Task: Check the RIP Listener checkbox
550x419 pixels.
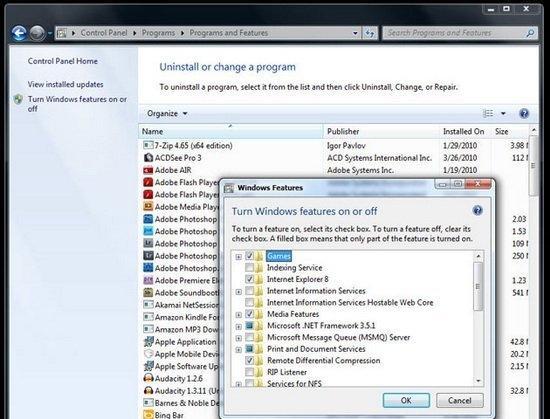Action: [x=249, y=372]
